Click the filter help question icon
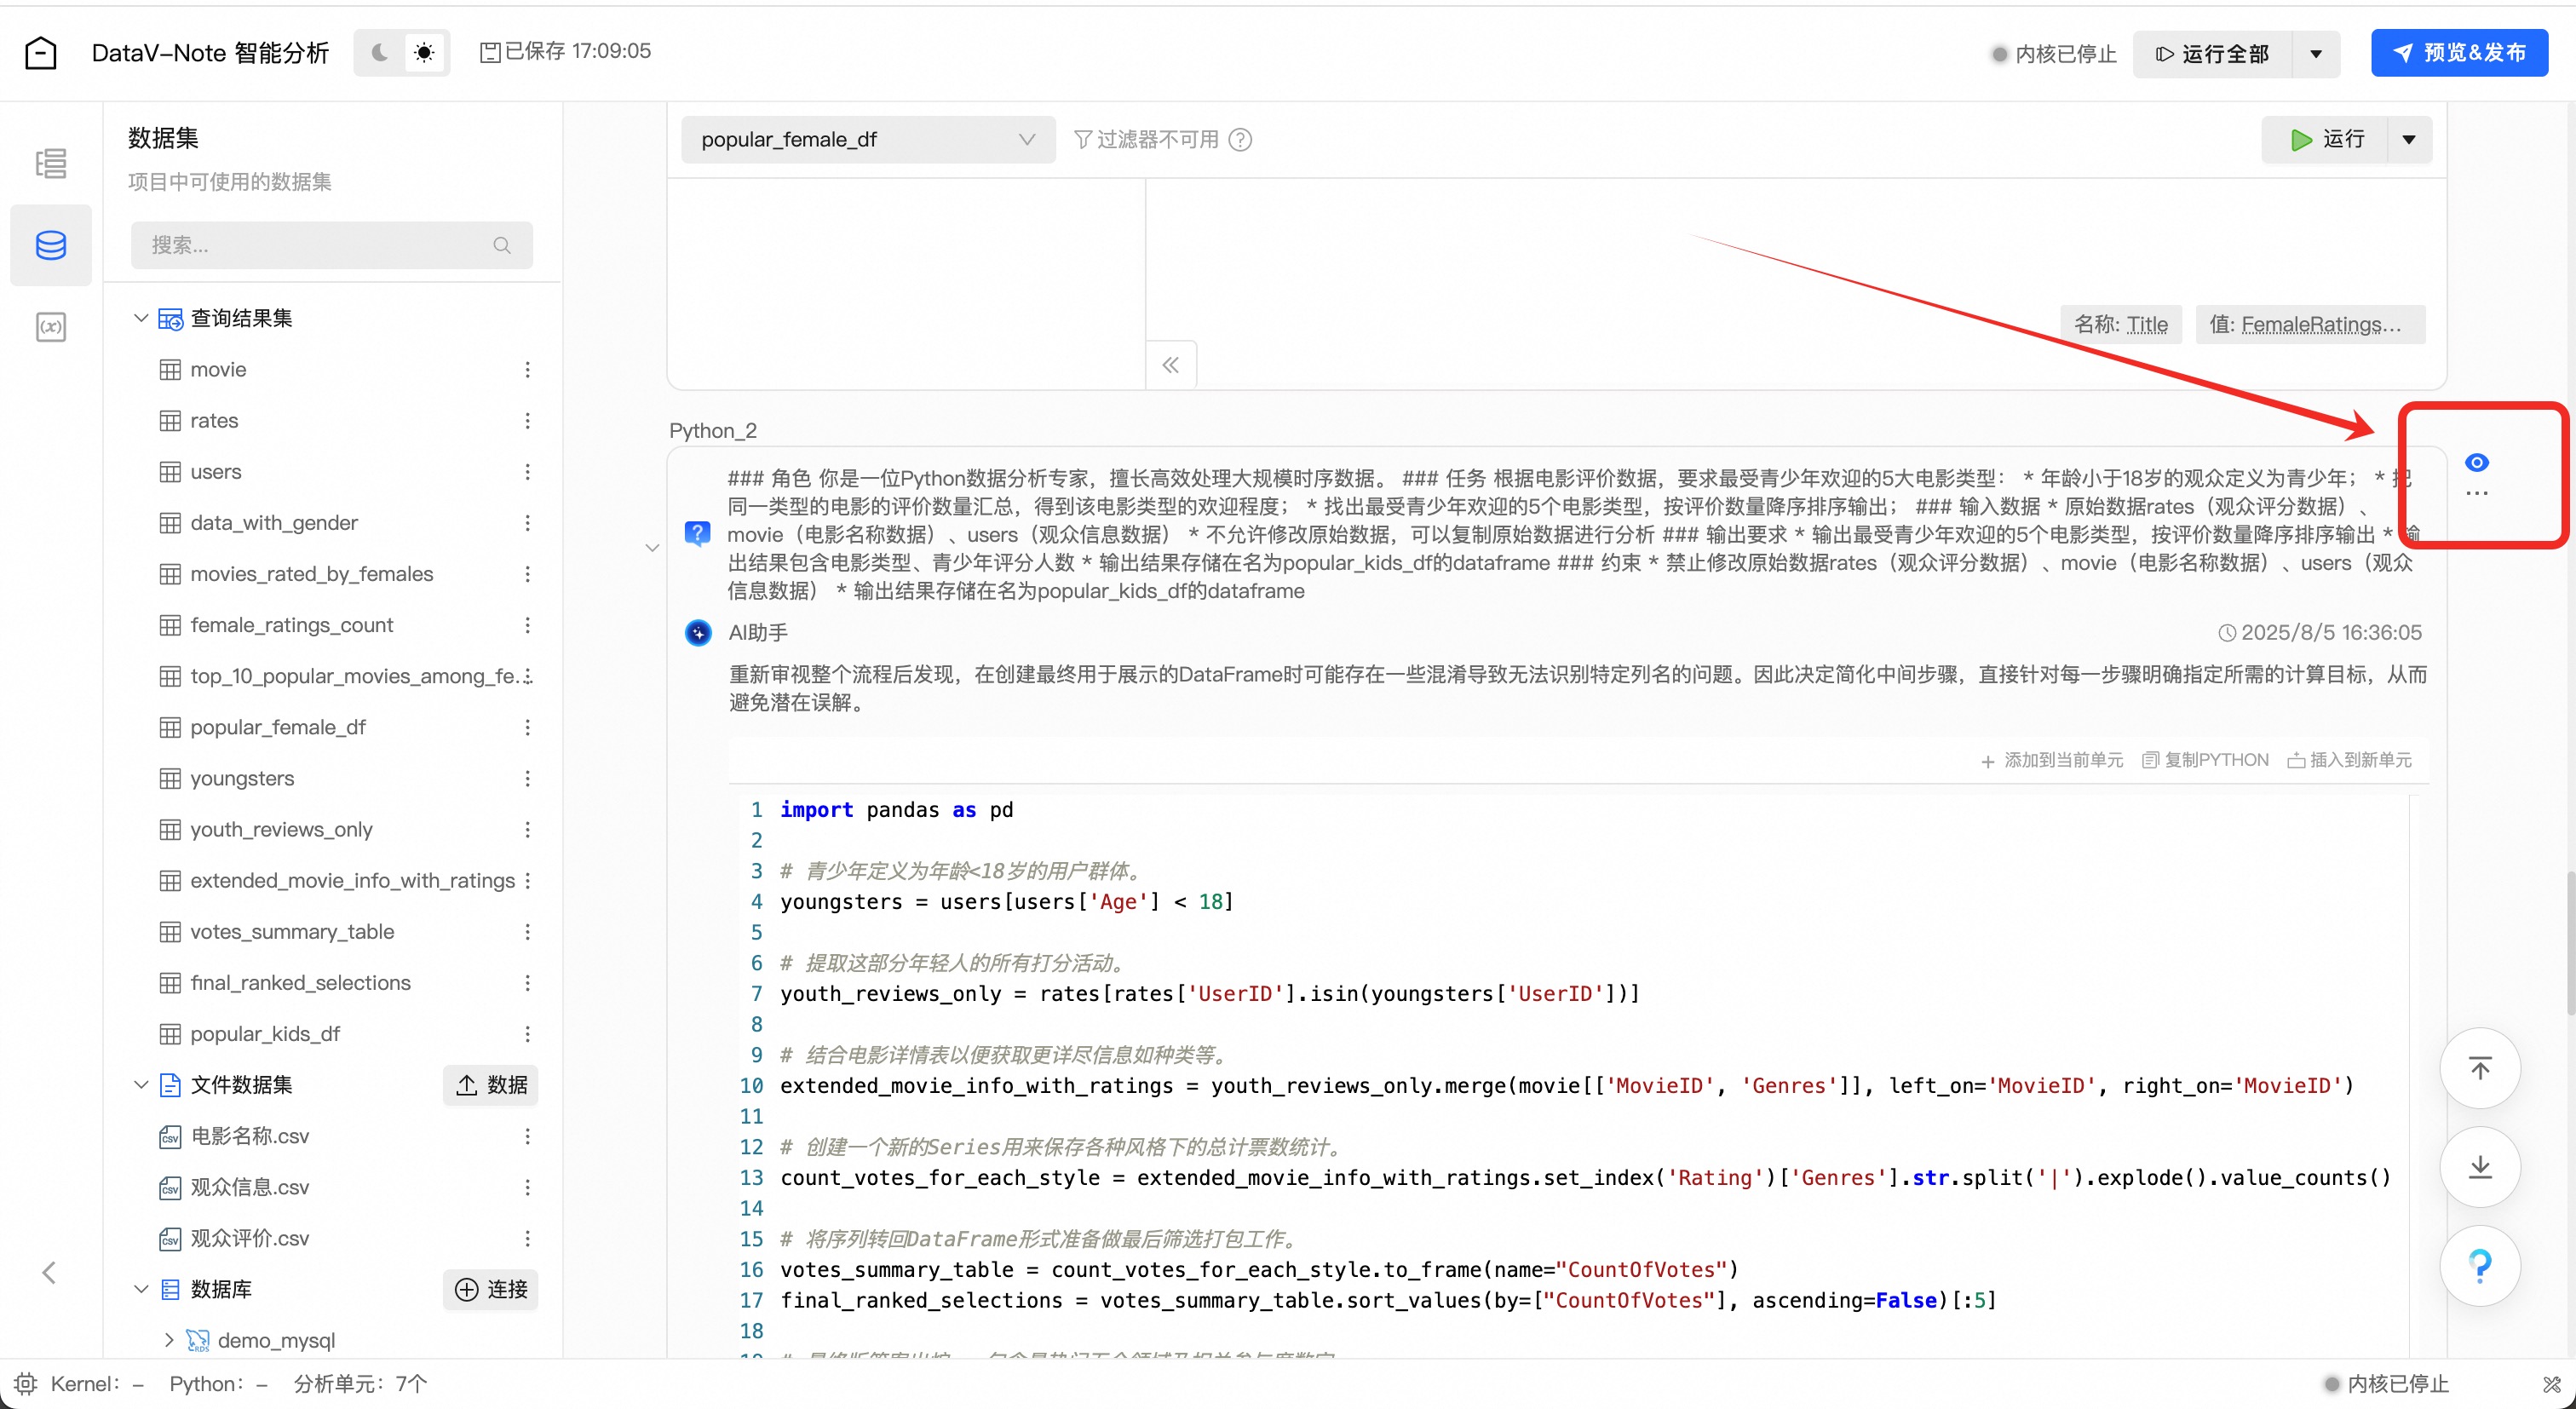This screenshot has height=1409, width=2576. 1240,140
